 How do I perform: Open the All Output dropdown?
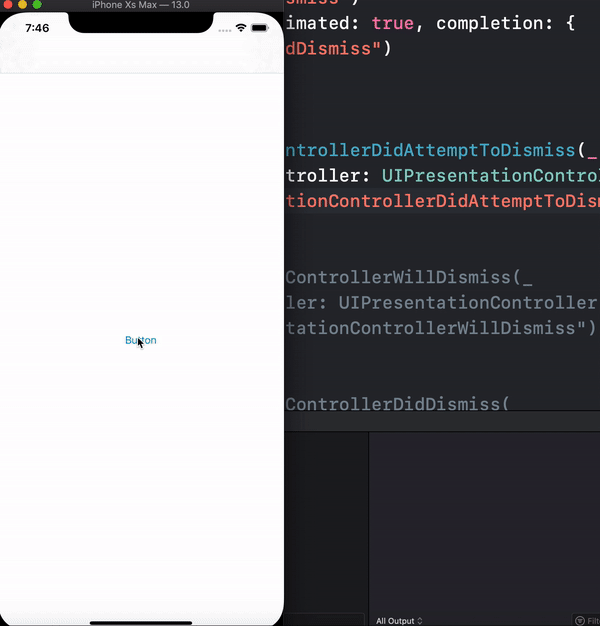[x=399, y=621]
